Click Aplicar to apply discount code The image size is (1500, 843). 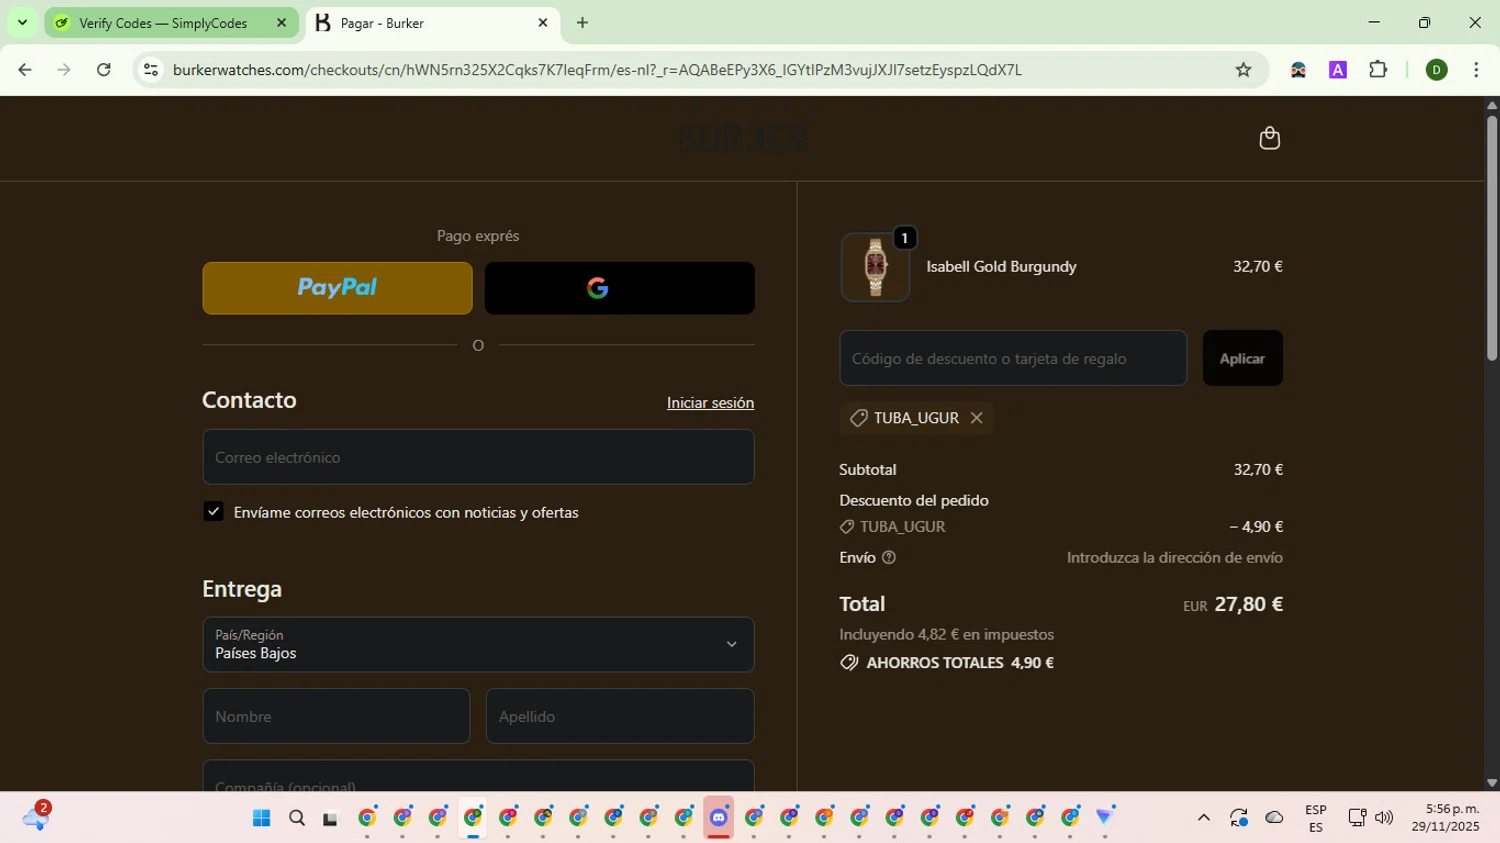tap(1242, 358)
